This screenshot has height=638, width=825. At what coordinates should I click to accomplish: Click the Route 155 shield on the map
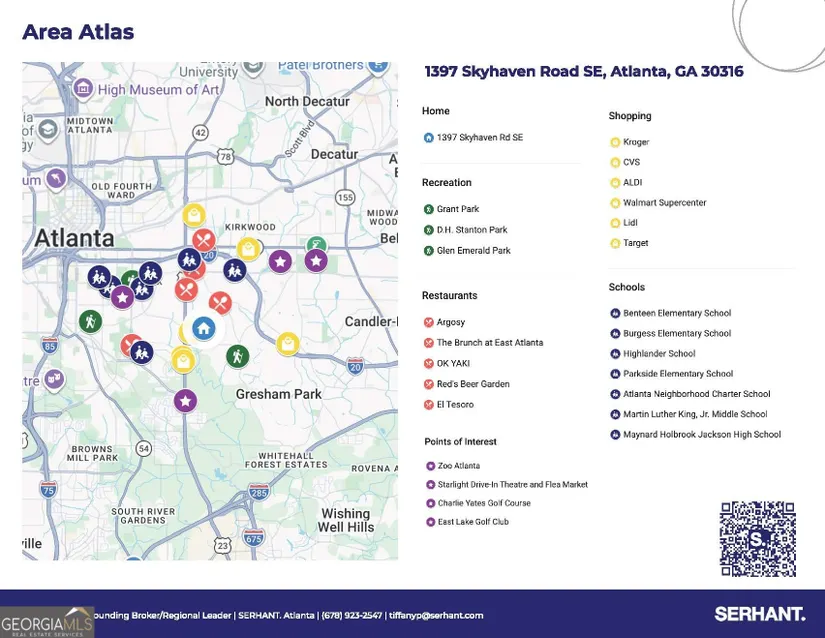tap(345, 197)
